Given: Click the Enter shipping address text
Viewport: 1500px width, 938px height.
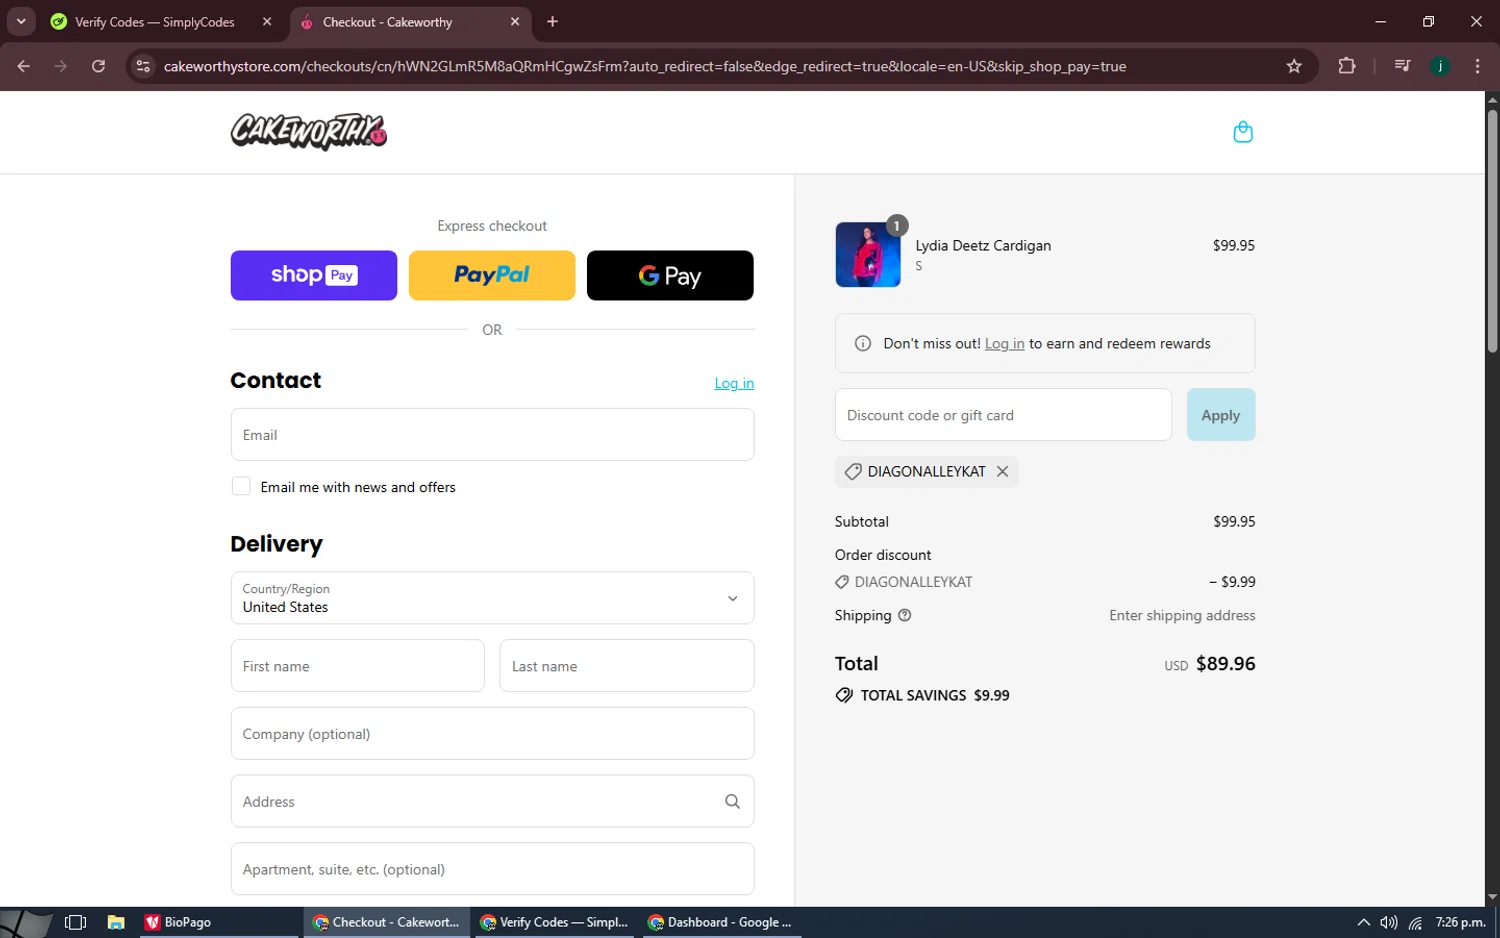Looking at the screenshot, I should click(1182, 615).
